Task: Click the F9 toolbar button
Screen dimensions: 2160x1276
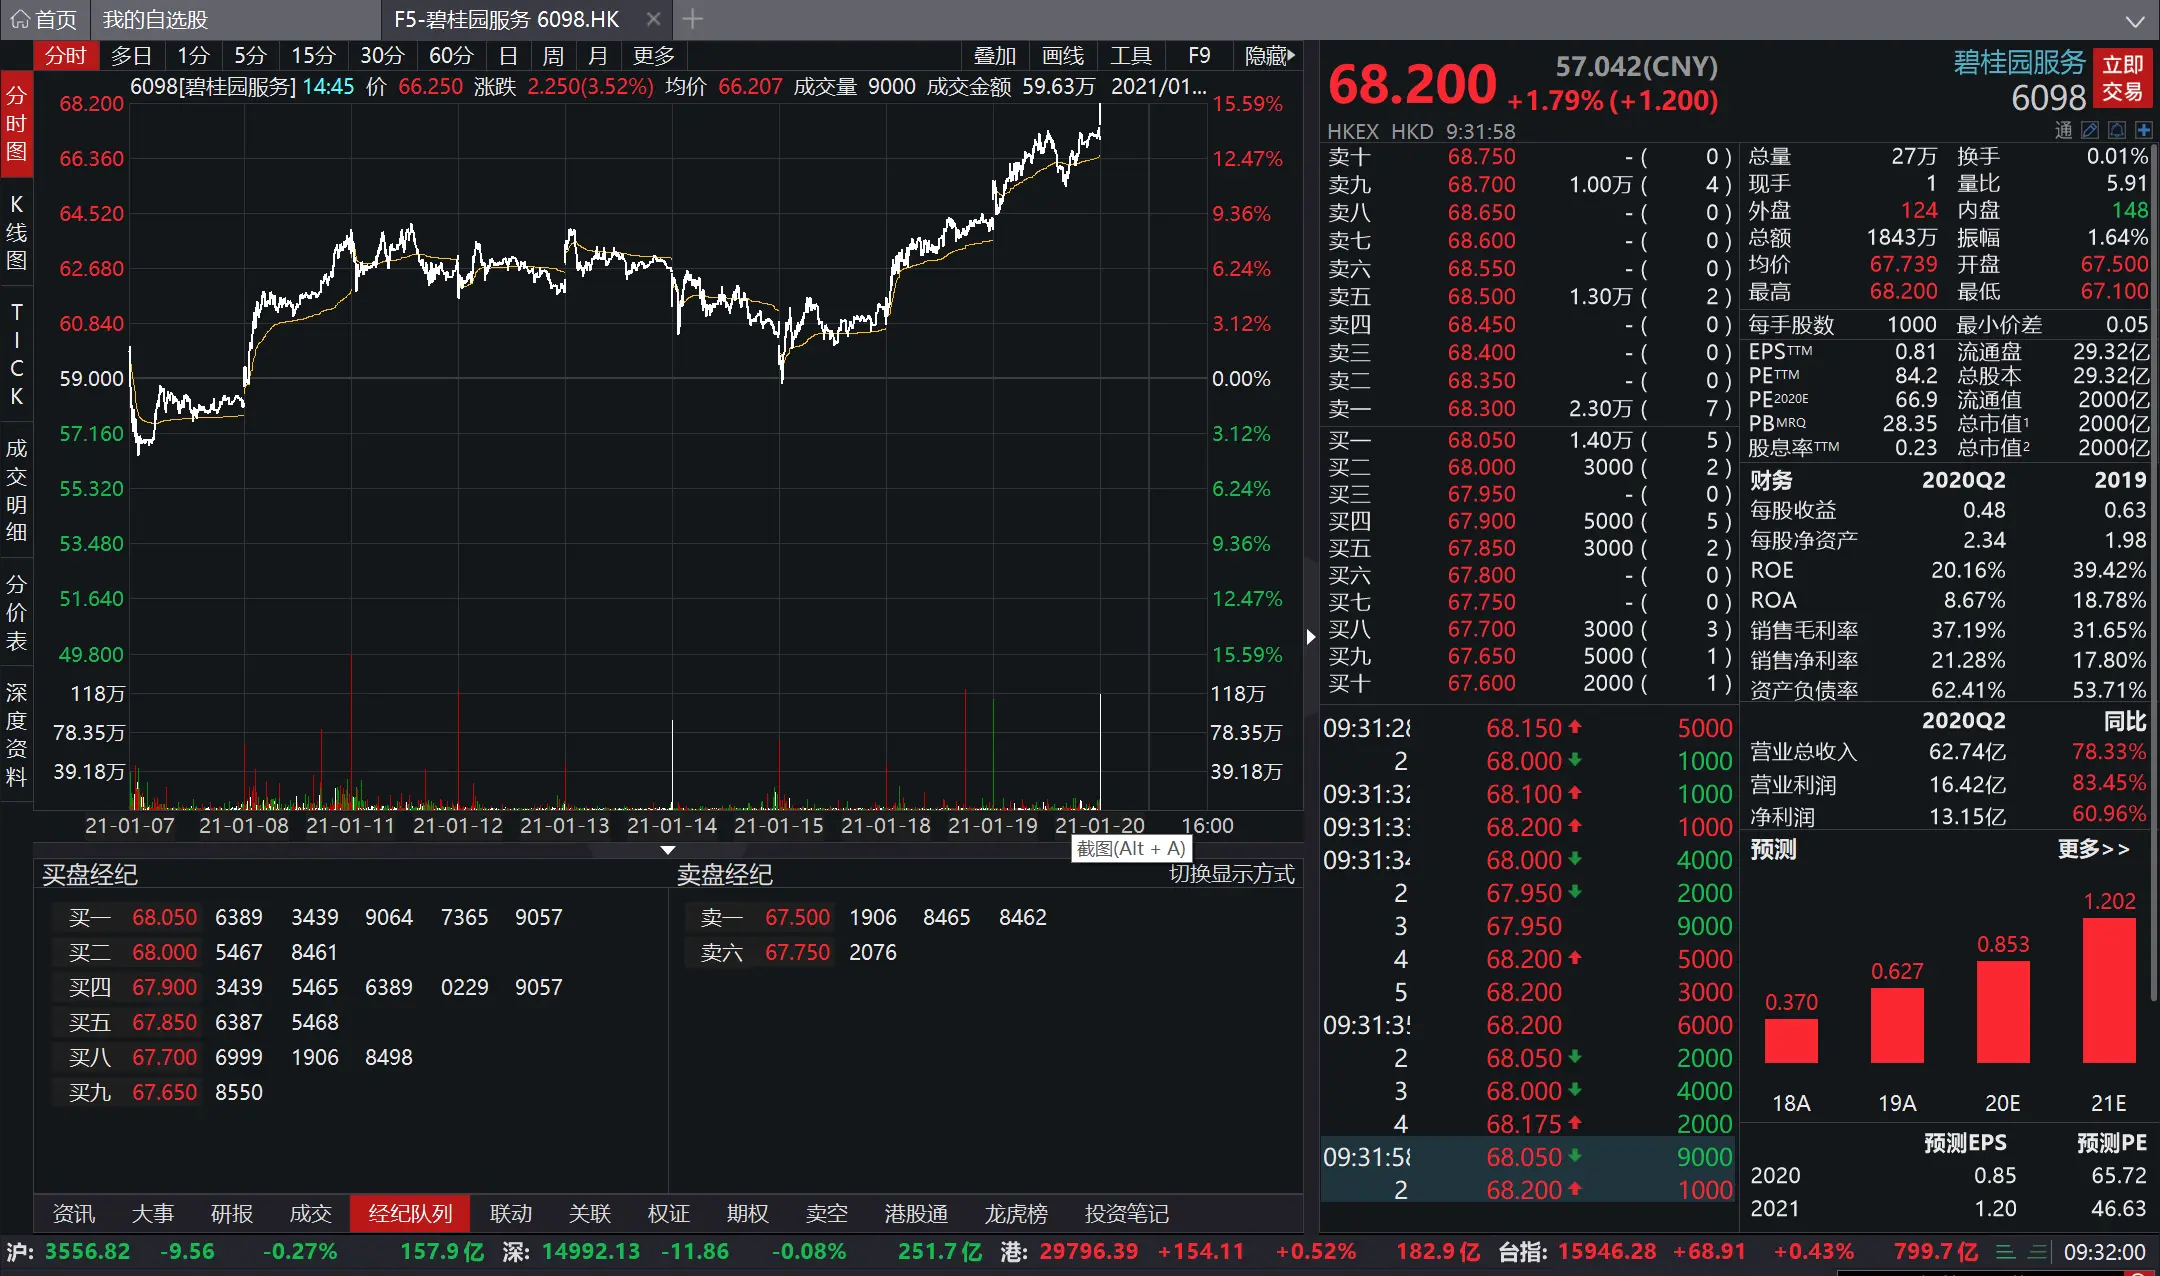Action: point(1199,56)
